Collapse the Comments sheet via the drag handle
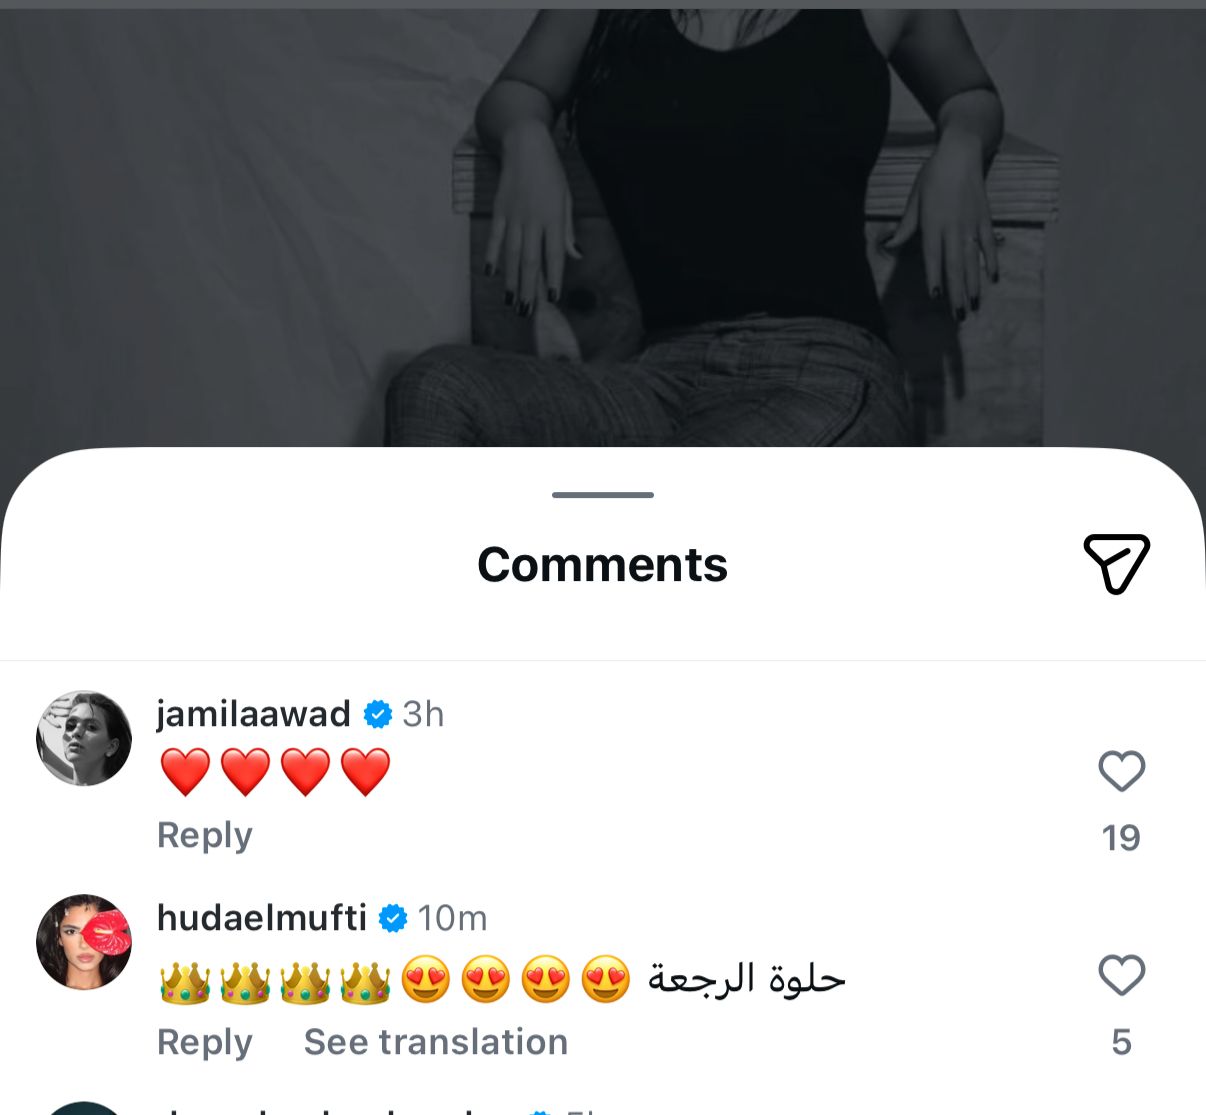This screenshot has width=1206, height=1115. (x=601, y=494)
